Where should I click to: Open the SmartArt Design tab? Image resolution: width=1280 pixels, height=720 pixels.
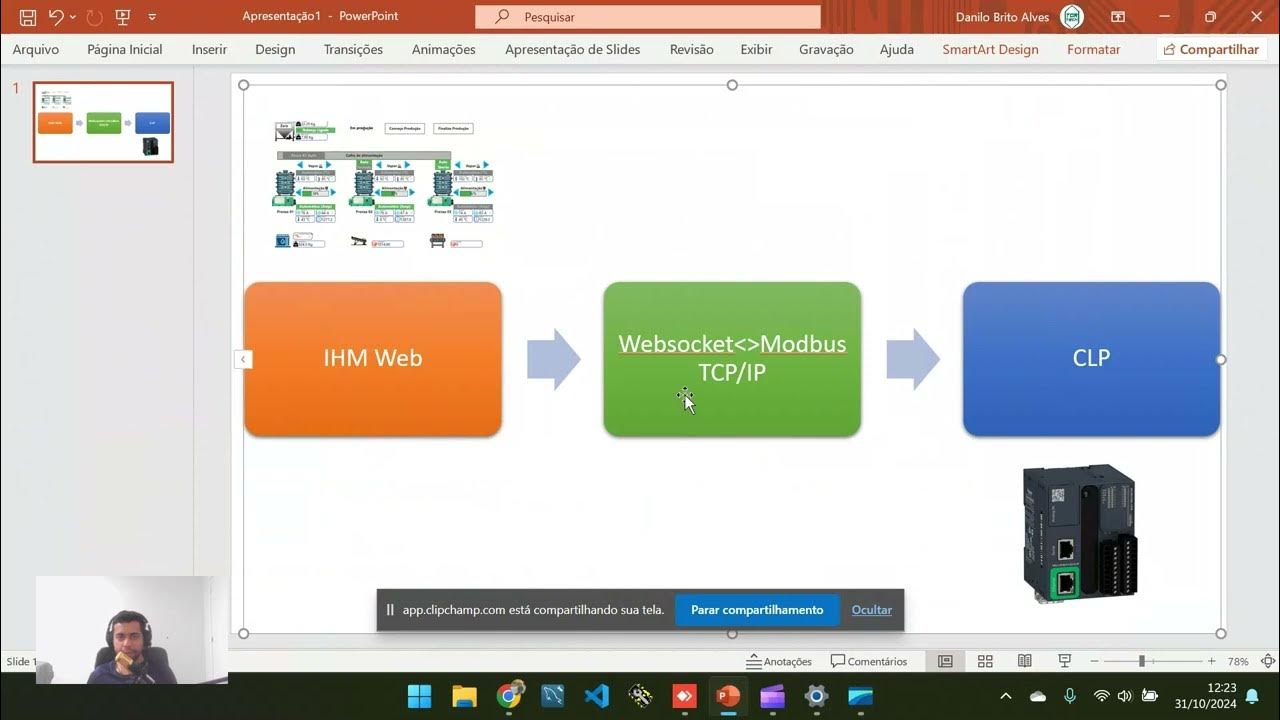pos(990,49)
